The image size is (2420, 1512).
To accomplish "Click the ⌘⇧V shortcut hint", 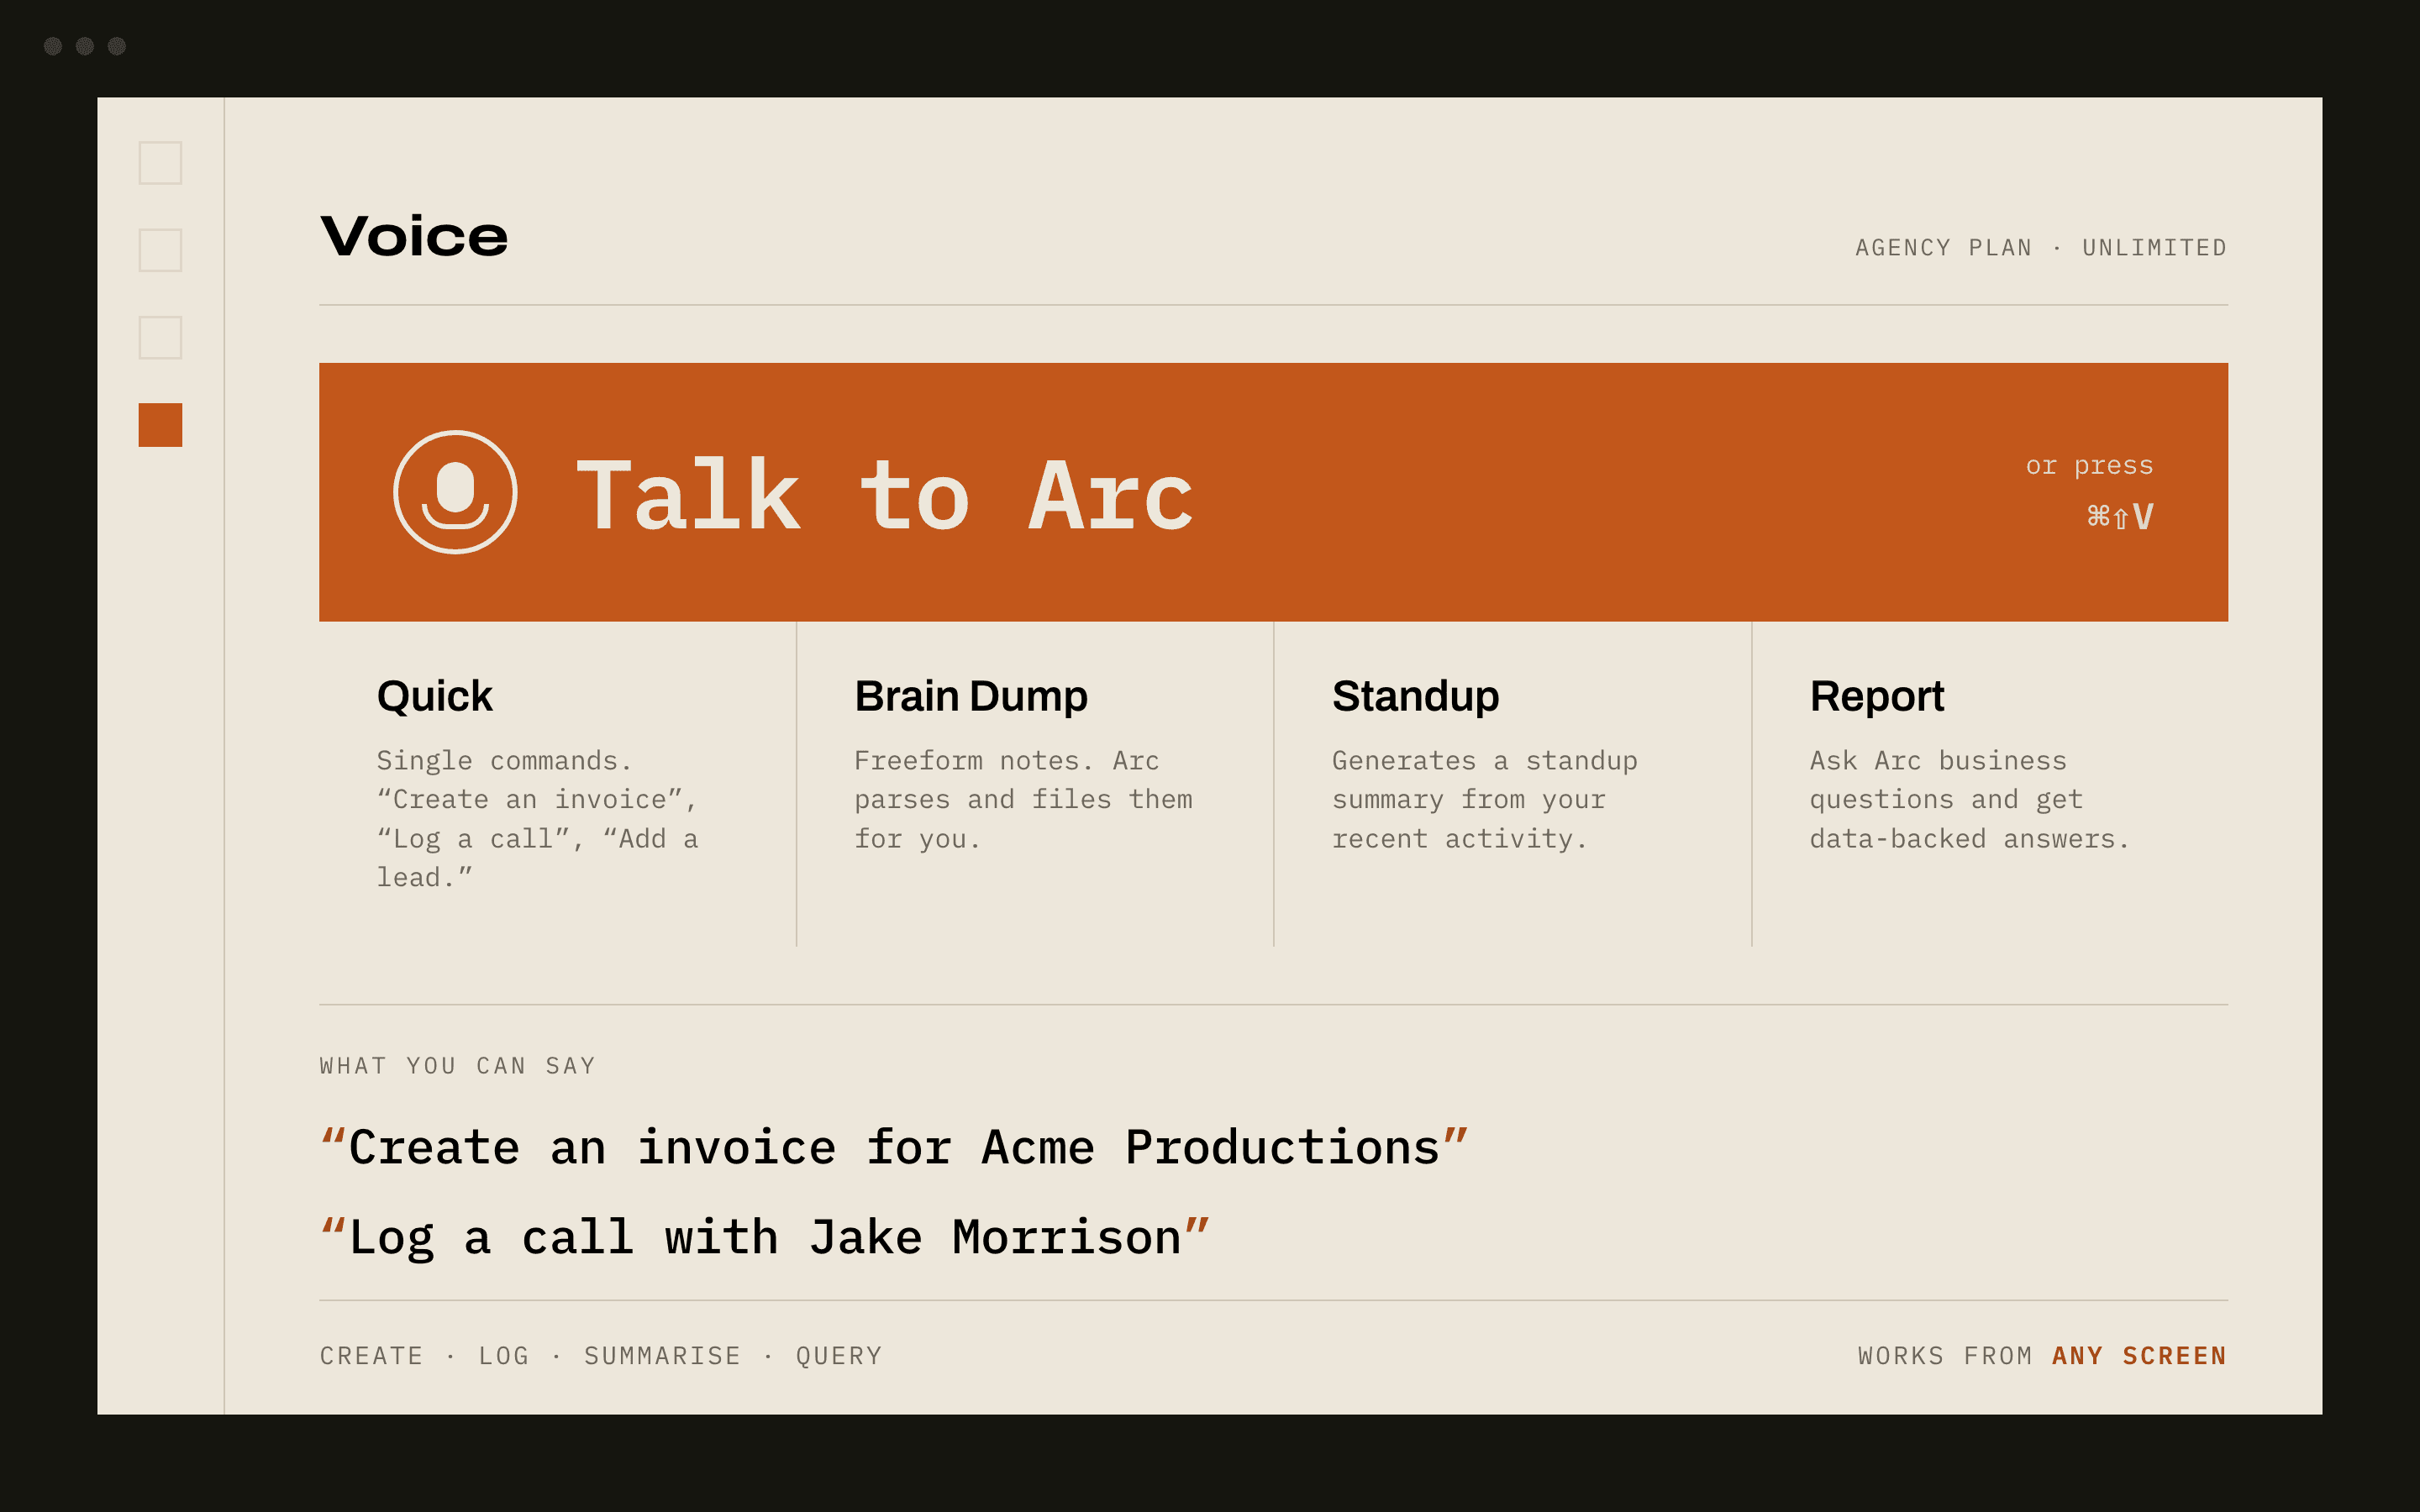I will 2120,516.
